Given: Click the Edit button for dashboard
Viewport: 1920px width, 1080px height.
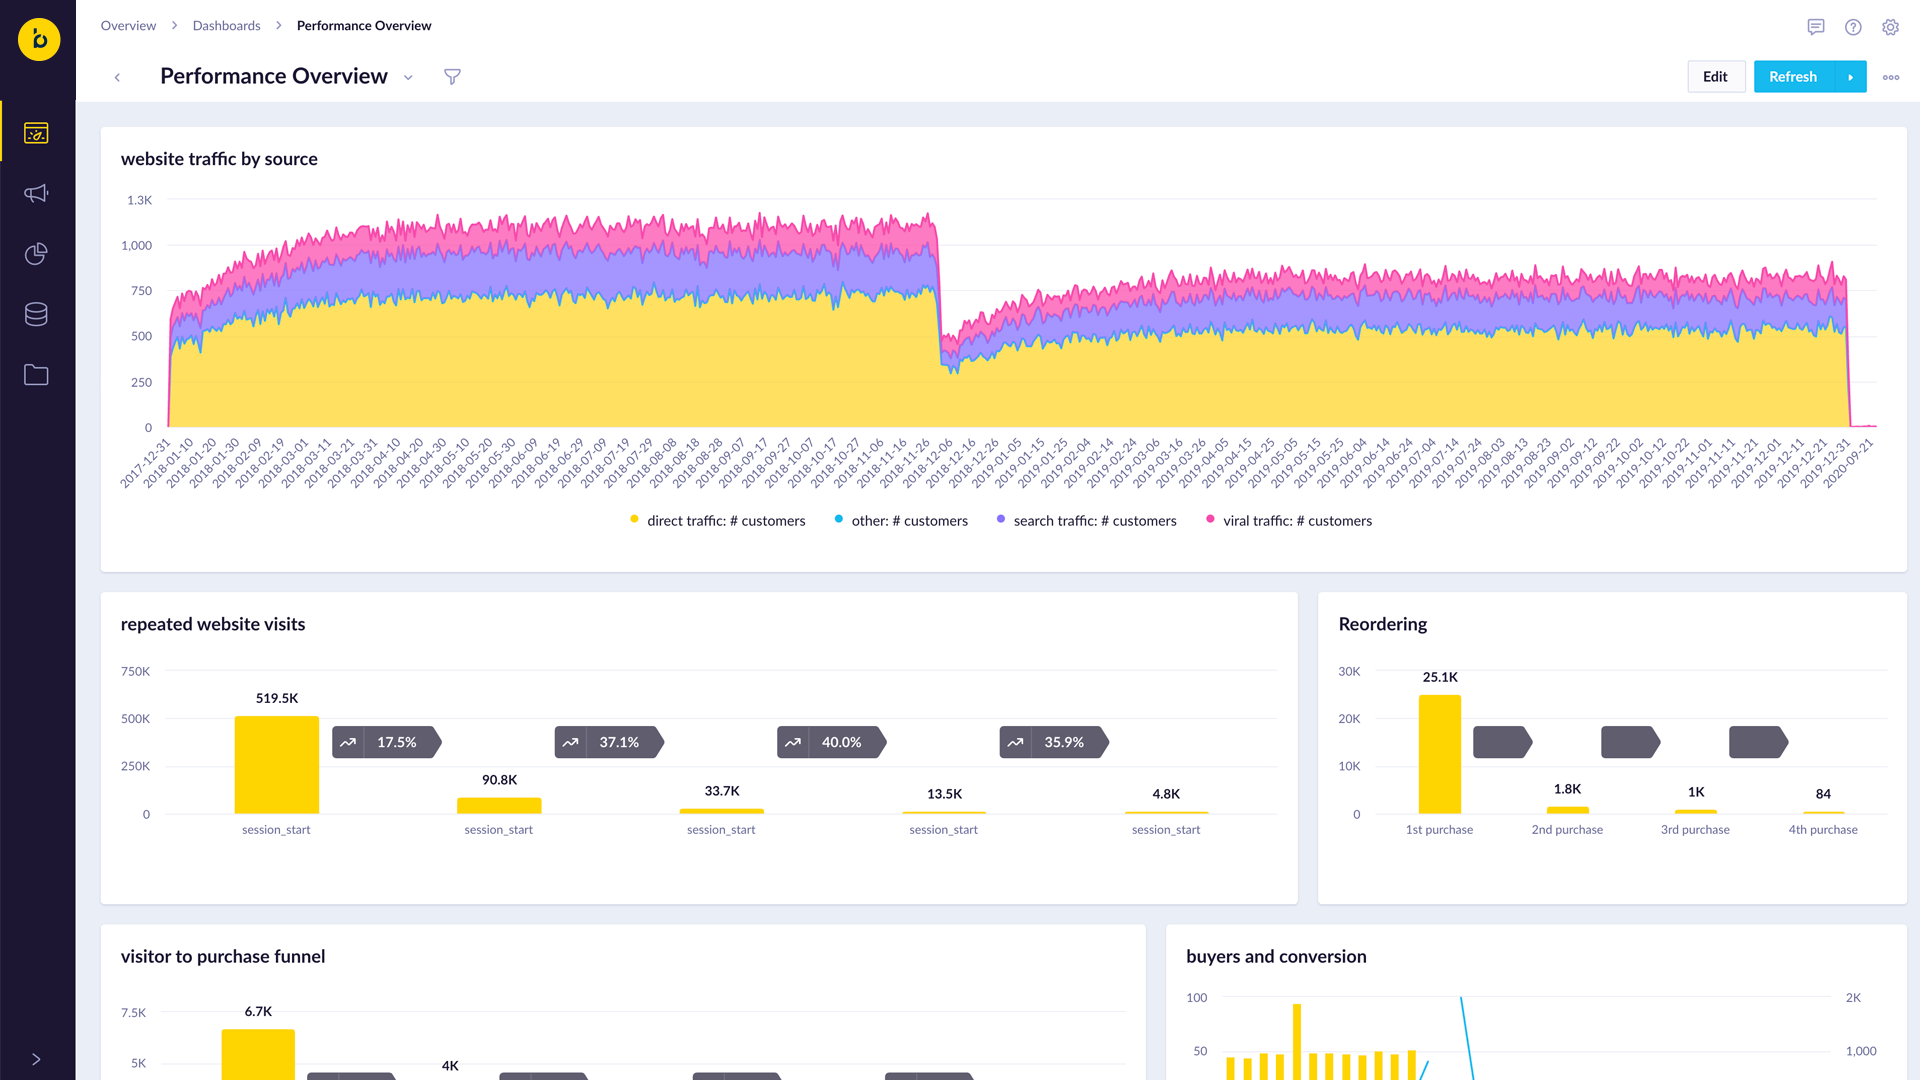Looking at the screenshot, I should 1714,76.
